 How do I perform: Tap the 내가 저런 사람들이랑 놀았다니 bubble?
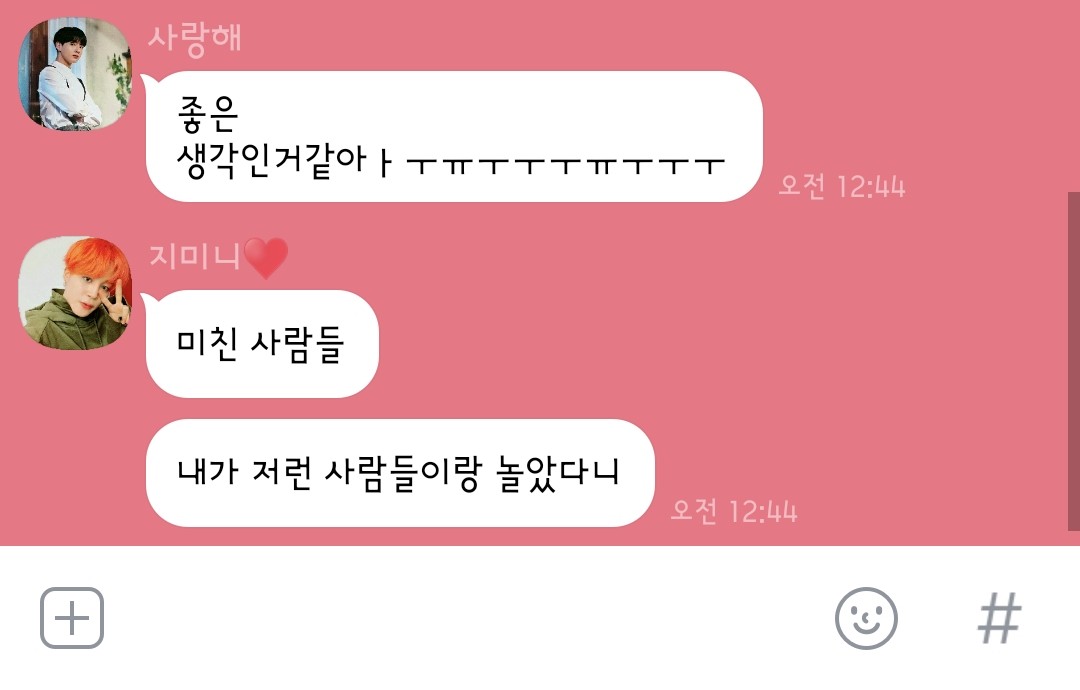pyautogui.click(x=399, y=473)
